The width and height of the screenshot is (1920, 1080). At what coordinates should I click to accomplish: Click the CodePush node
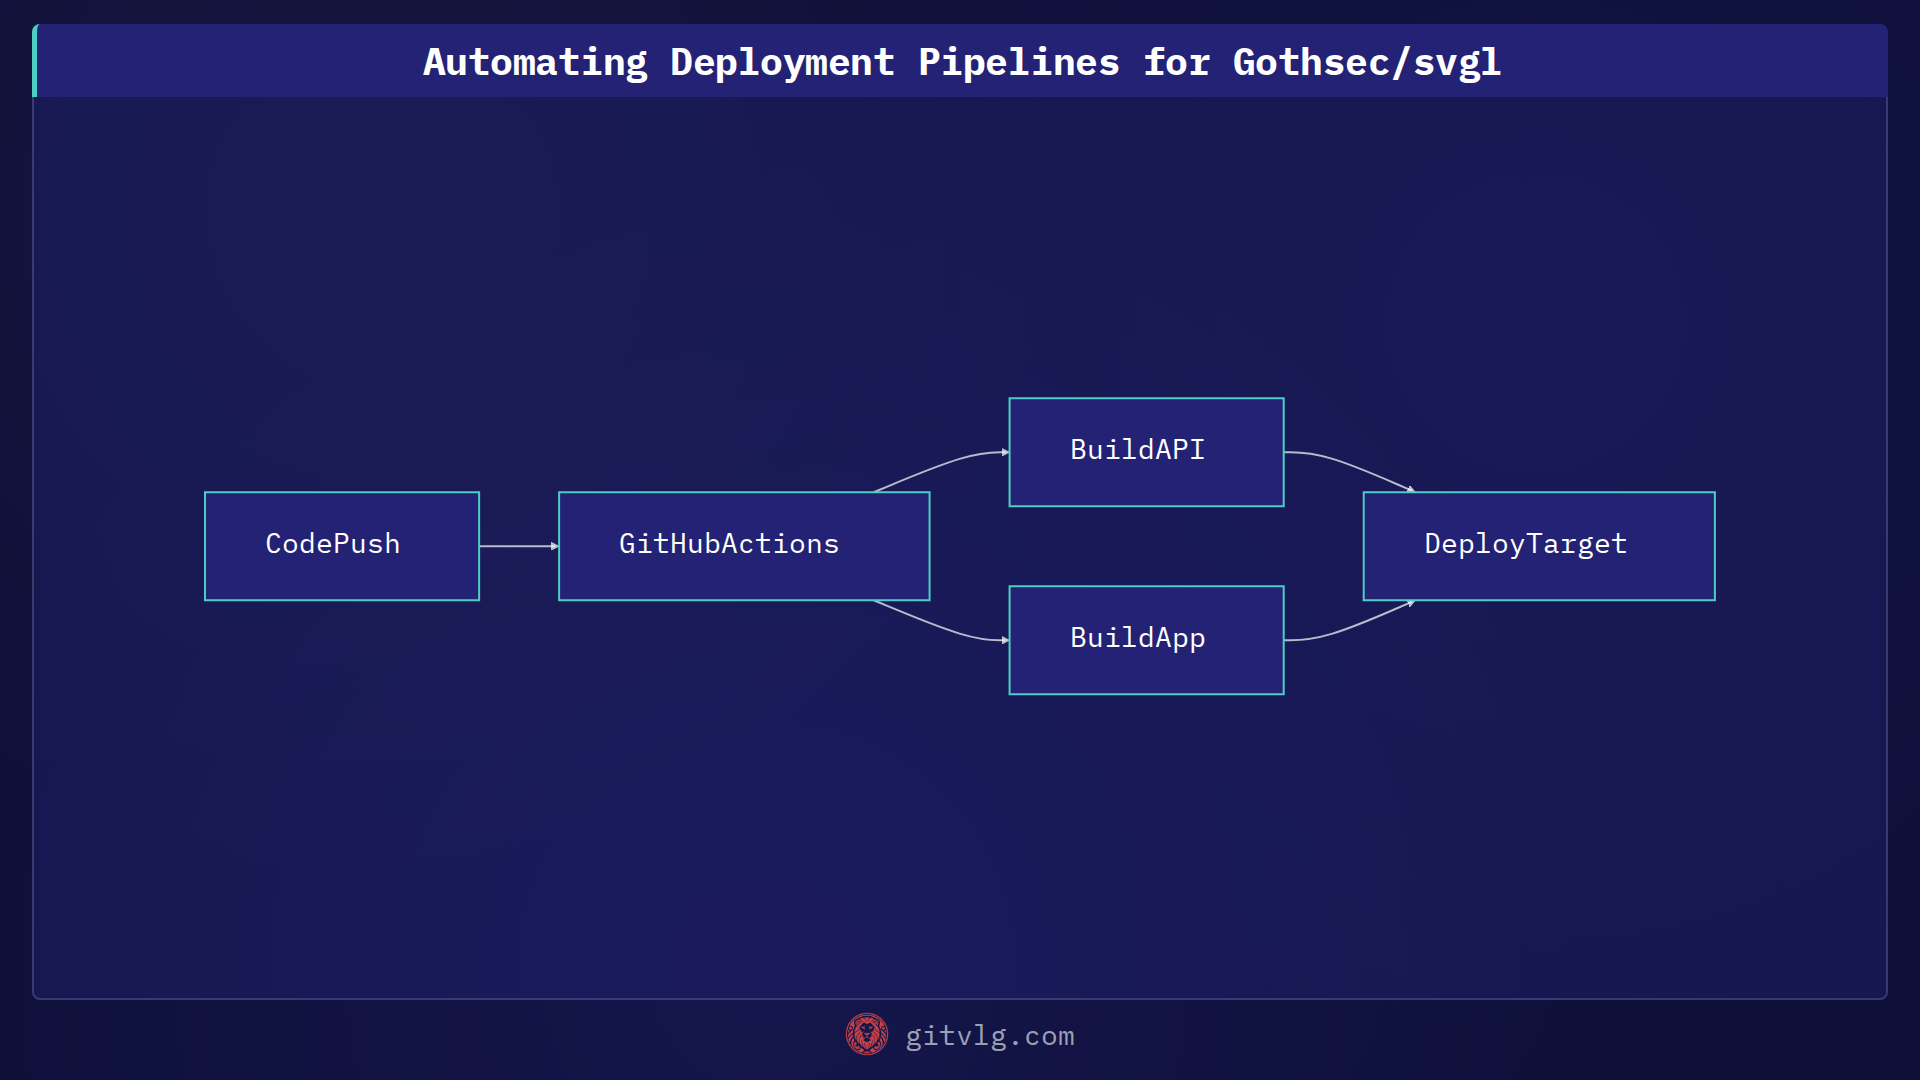point(342,546)
